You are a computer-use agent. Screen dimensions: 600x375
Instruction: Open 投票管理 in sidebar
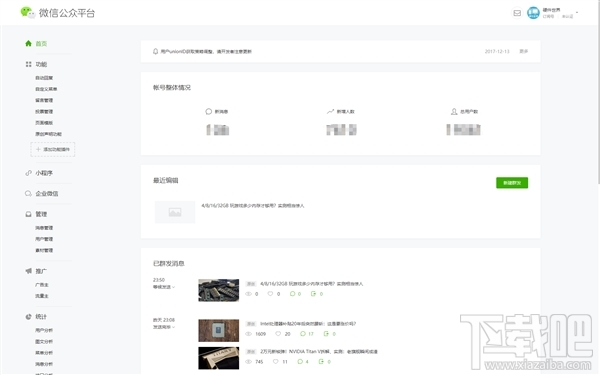click(x=44, y=112)
